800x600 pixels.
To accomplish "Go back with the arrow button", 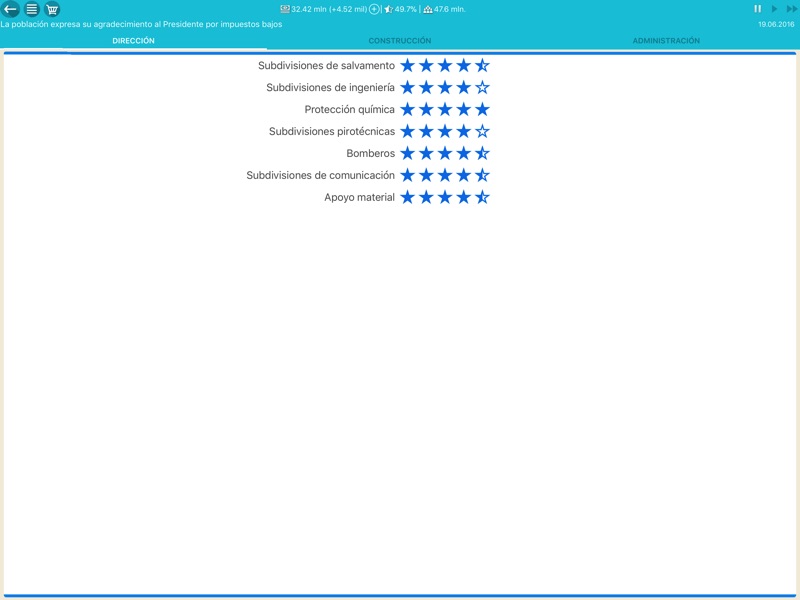I will click(x=10, y=9).
